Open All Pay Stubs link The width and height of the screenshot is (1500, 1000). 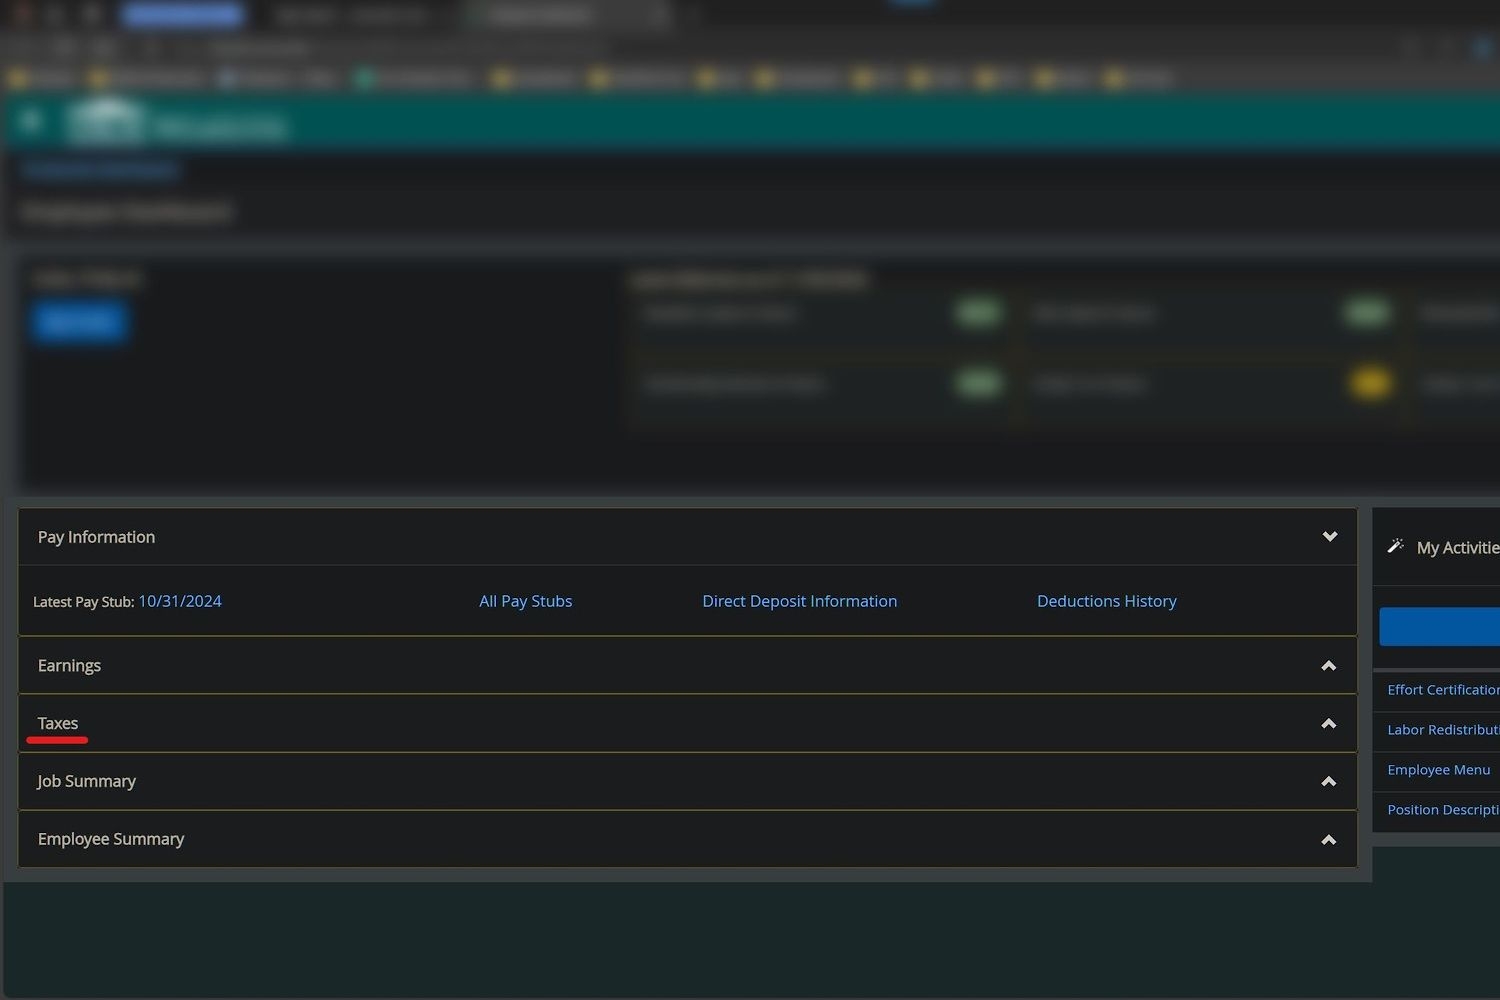[525, 601]
